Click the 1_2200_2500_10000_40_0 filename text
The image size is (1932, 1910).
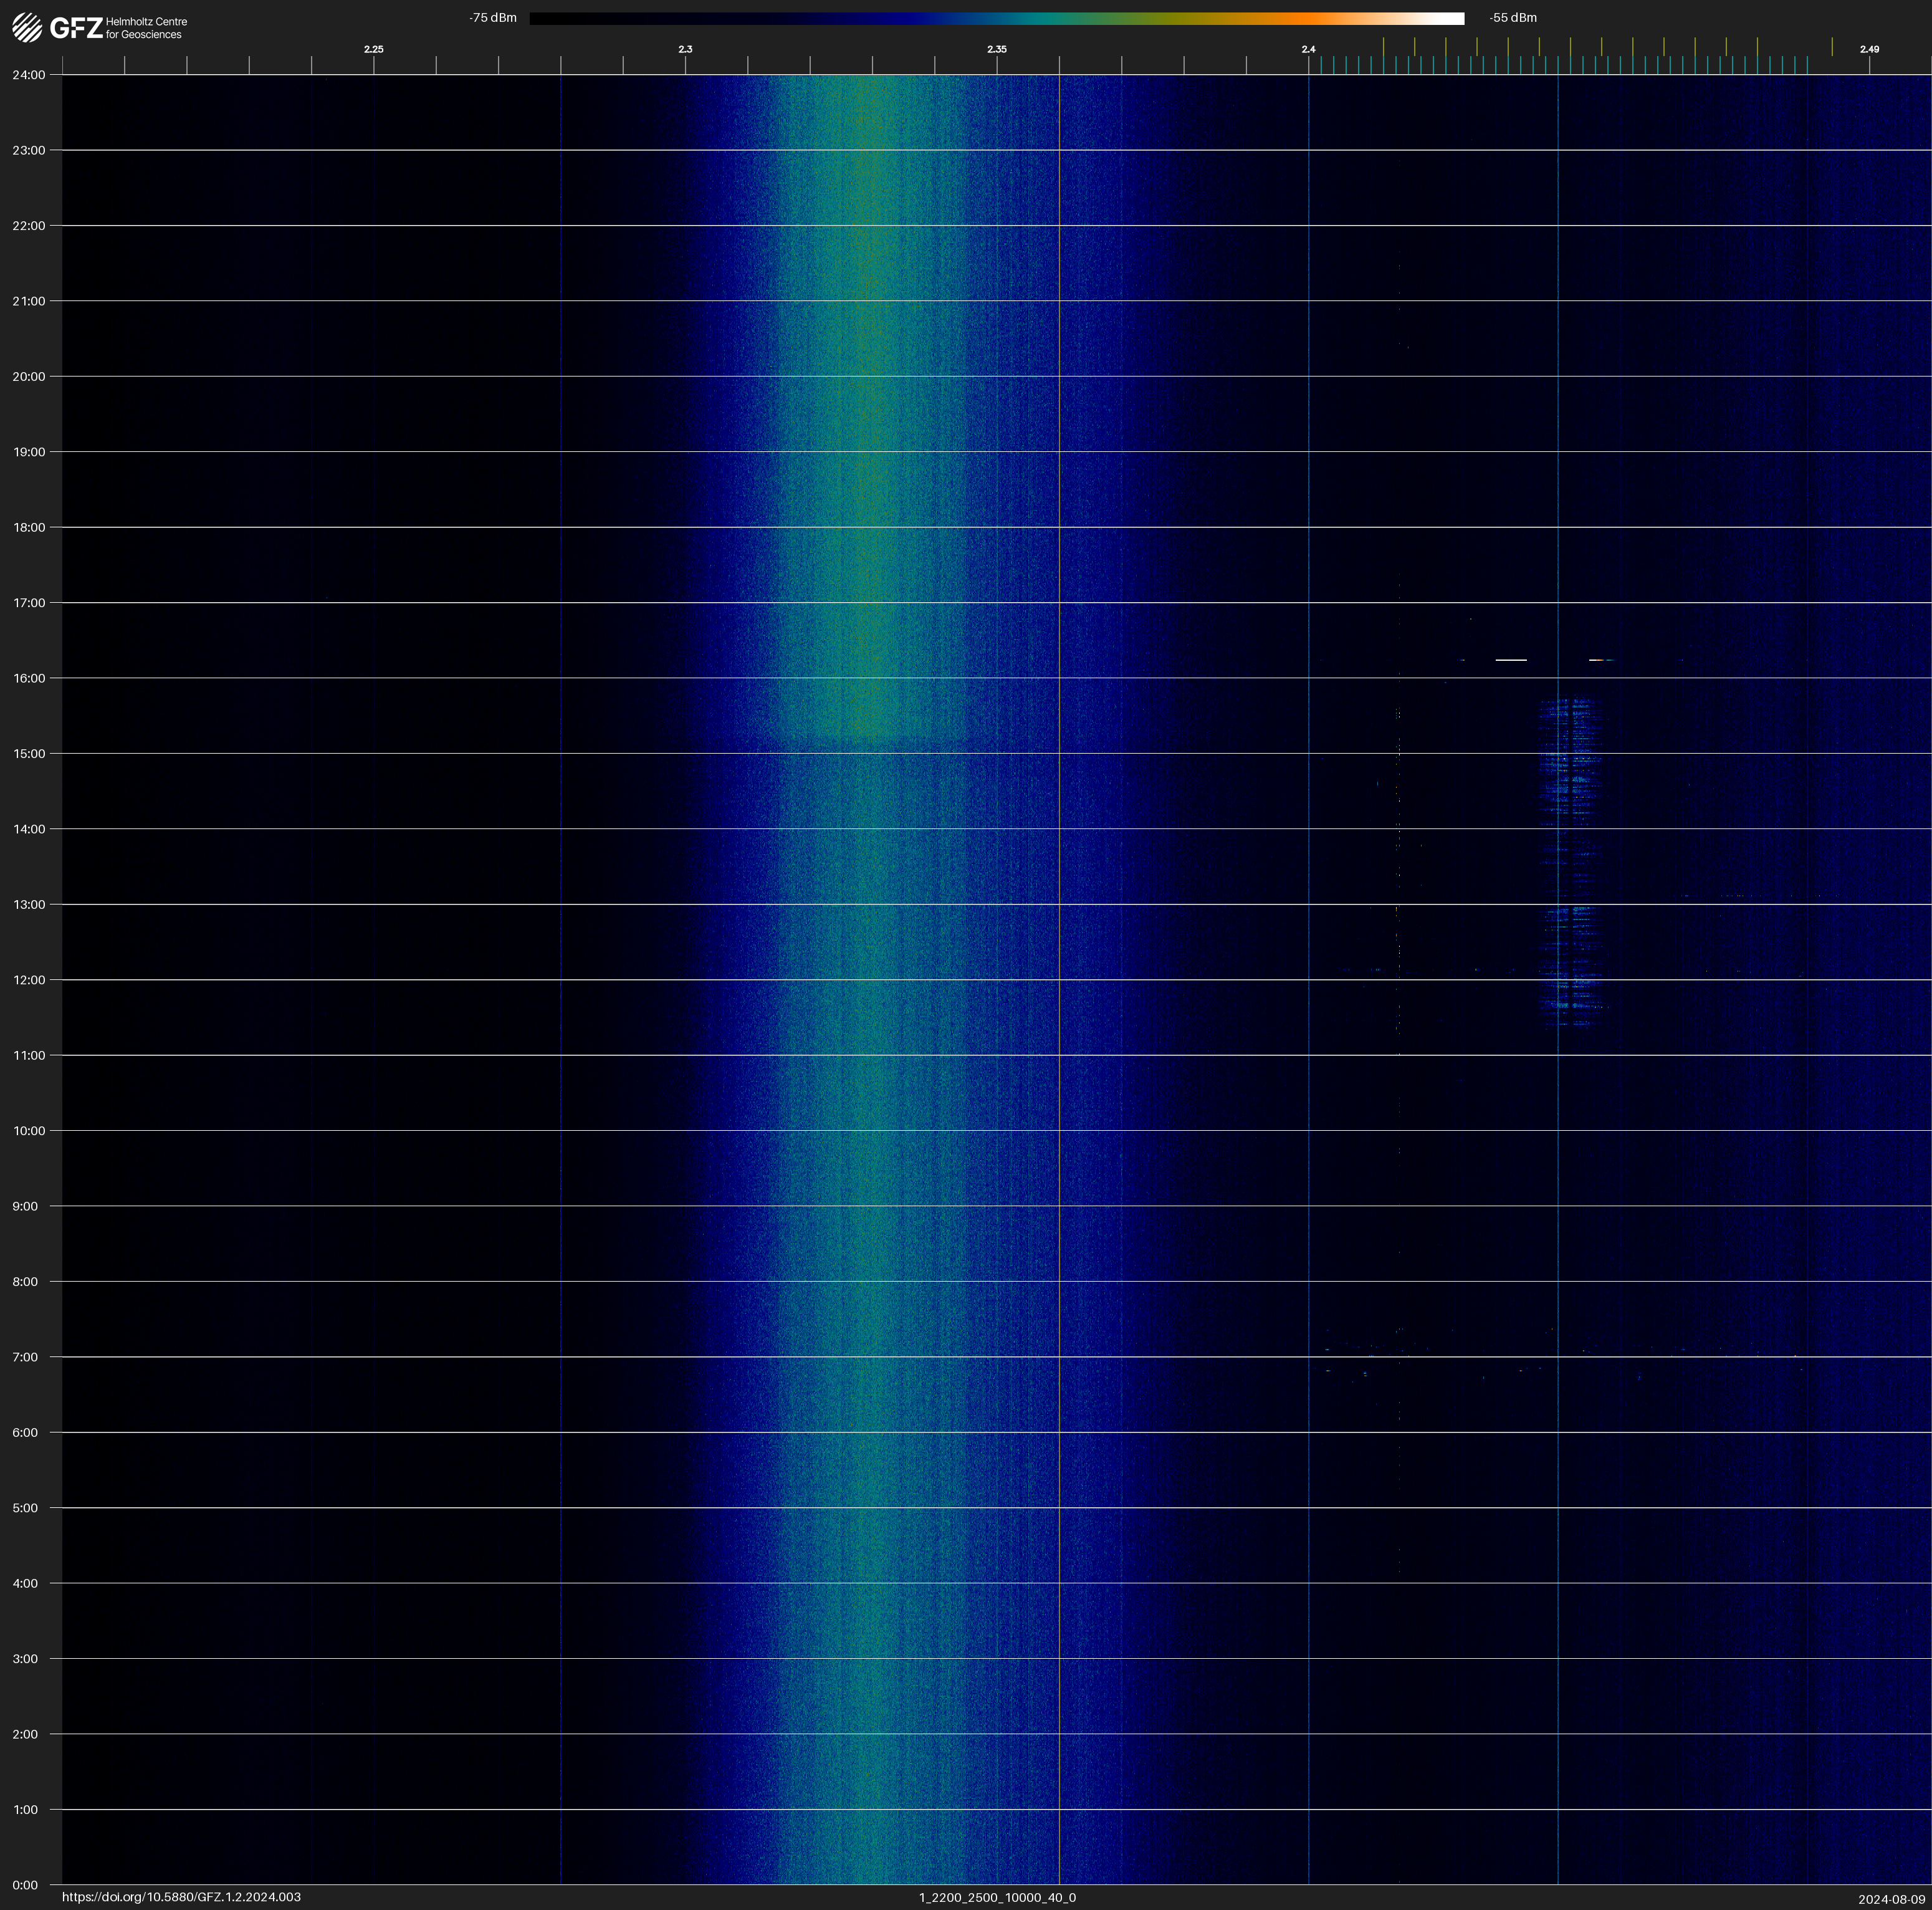coord(997,1897)
